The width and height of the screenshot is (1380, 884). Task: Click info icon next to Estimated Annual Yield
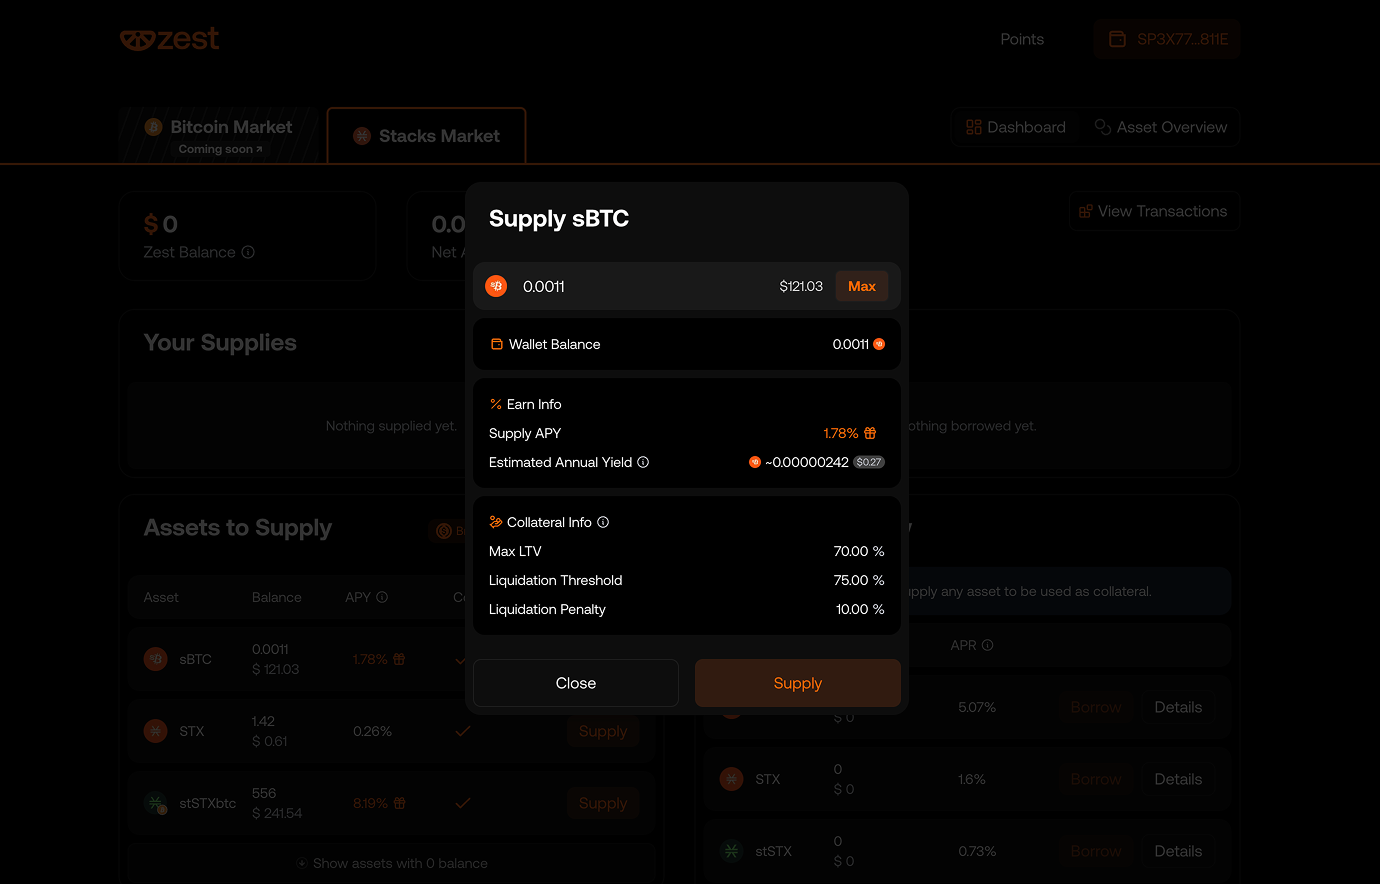(643, 462)
